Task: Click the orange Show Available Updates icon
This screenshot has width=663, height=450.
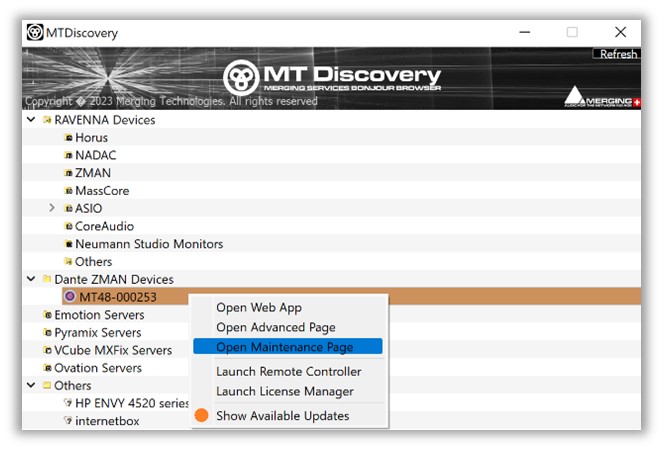Action: point(201,415)
